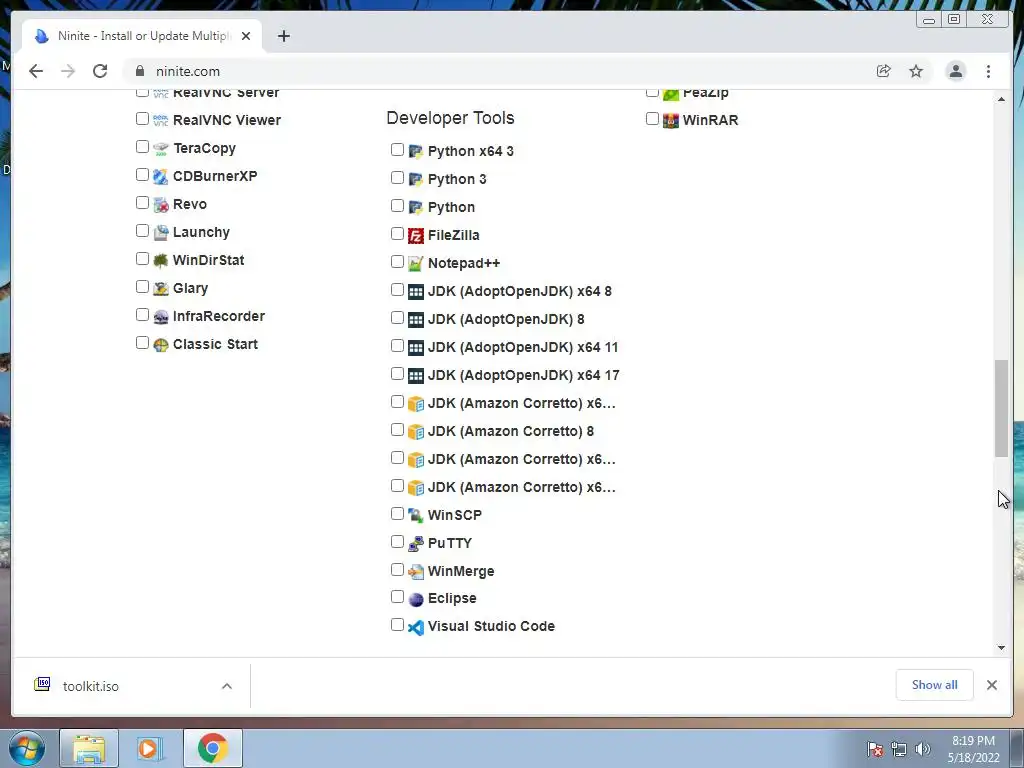The height and width of the screenshot is (768, 1024).
Task: Click the Python x64 3 icon
Action: [x=415, y=152]
